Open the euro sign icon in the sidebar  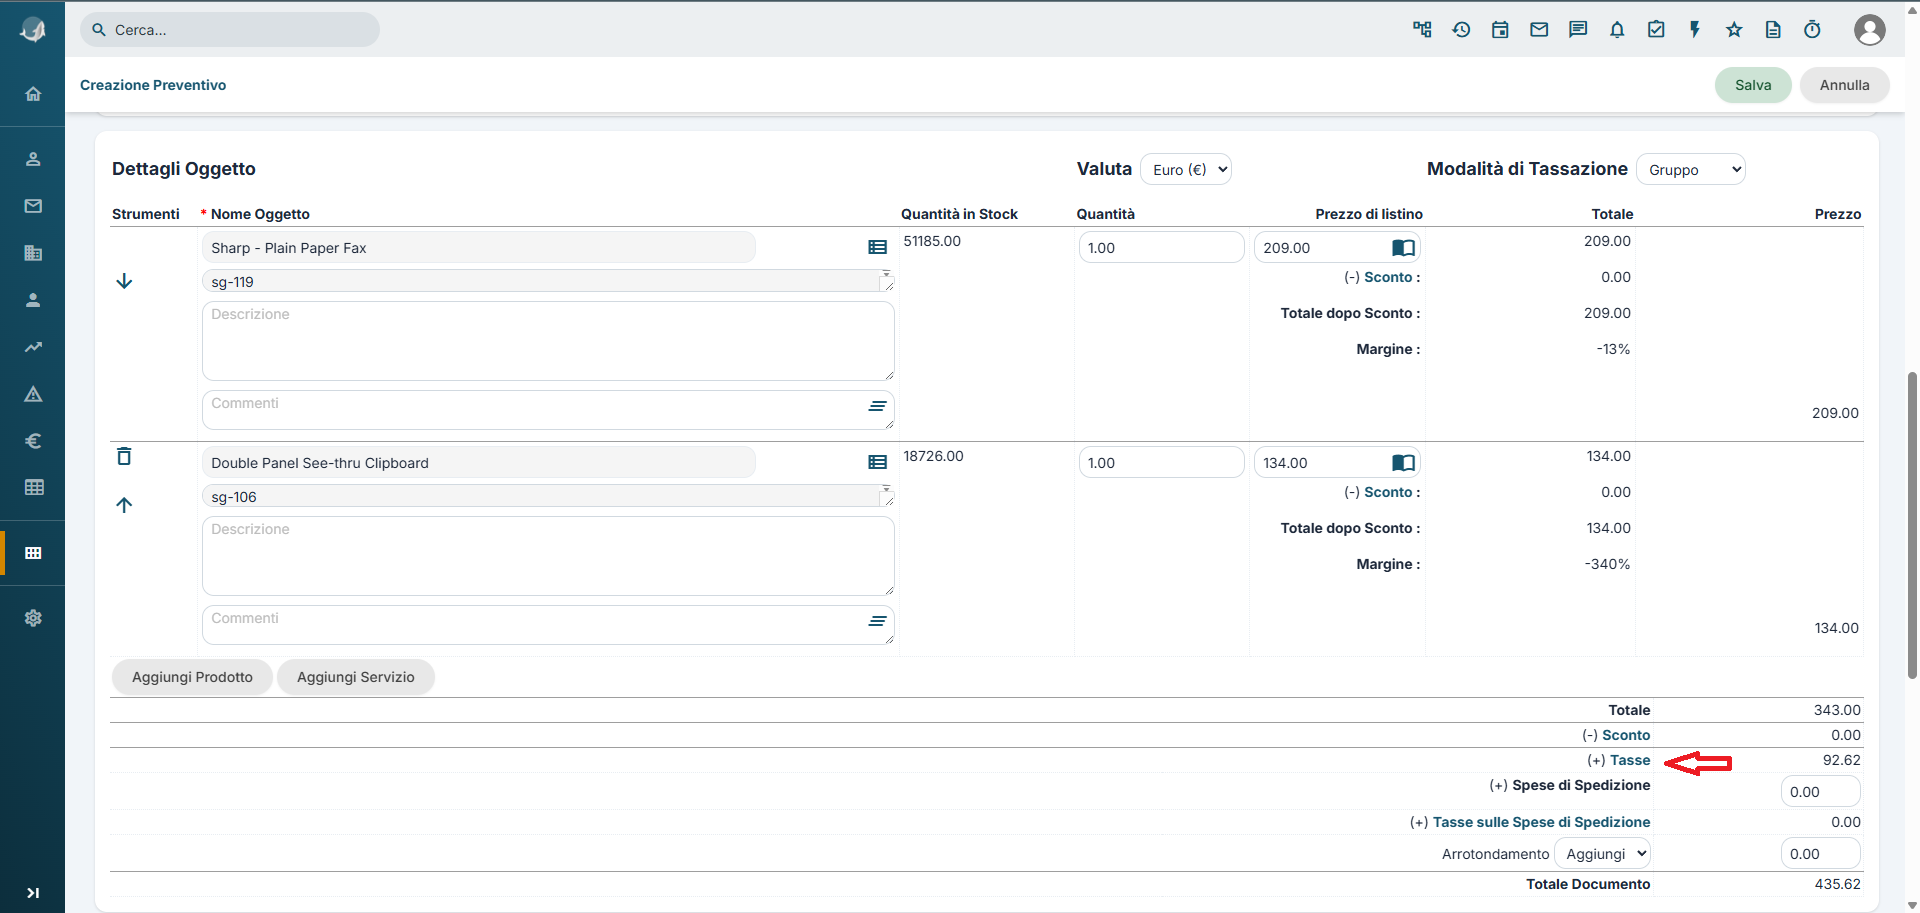click(x=33, y=441)
